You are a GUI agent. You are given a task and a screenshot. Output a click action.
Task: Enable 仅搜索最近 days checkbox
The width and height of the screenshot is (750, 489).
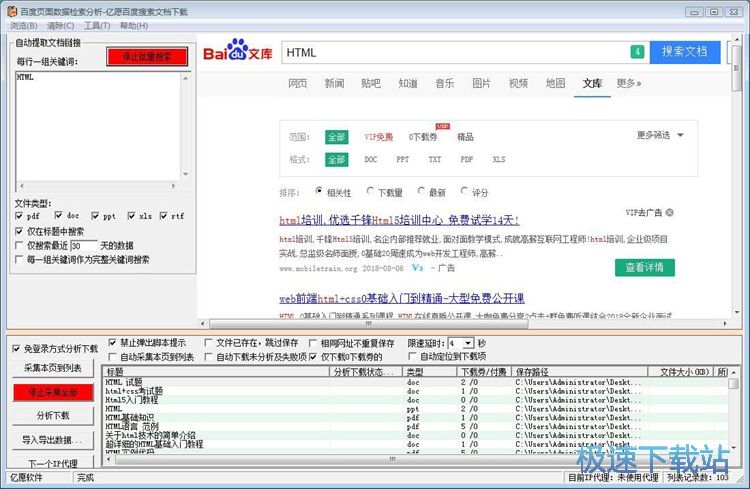19,245
